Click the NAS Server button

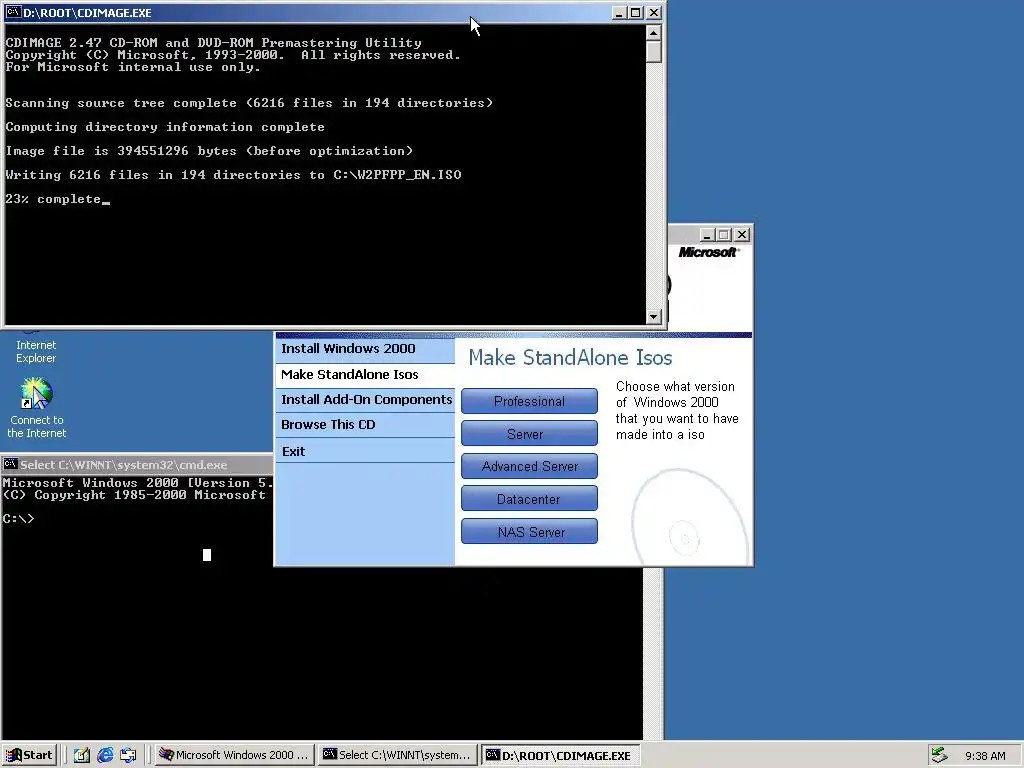(x=529, y=532)
